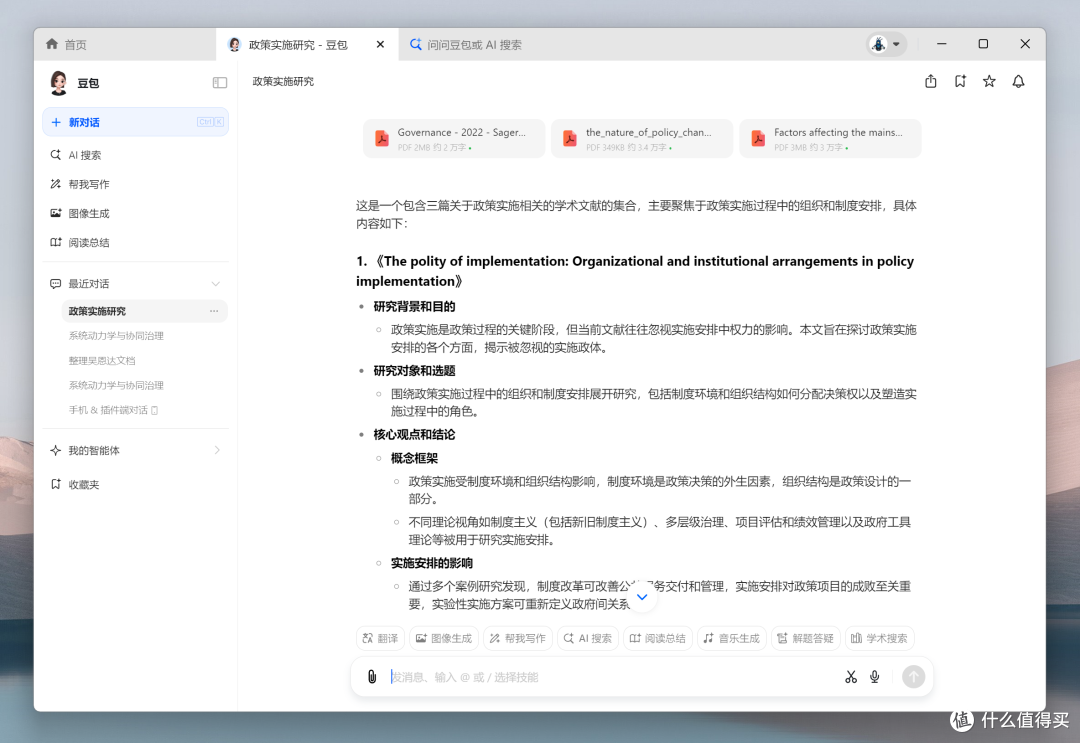Open 我的智能体 in sidebar

[x=135, y=450]
